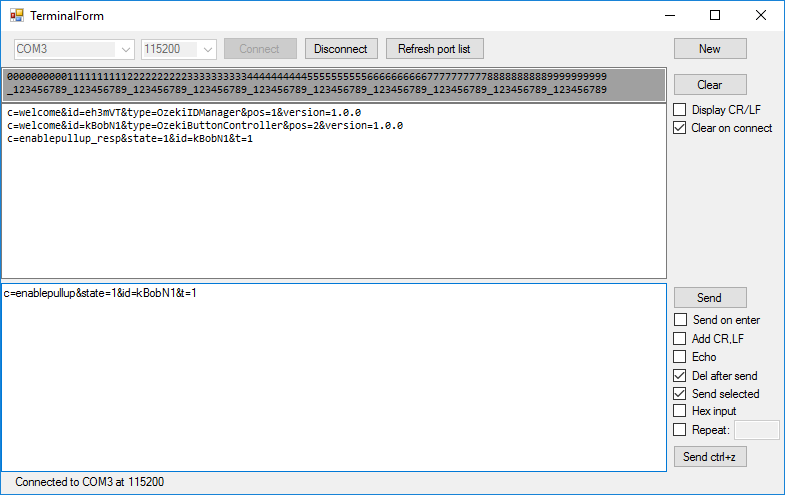Screen dimensions: 785x495
Task: Click the OzekiButtonController welcome line in output
Action: click(205, 126)
